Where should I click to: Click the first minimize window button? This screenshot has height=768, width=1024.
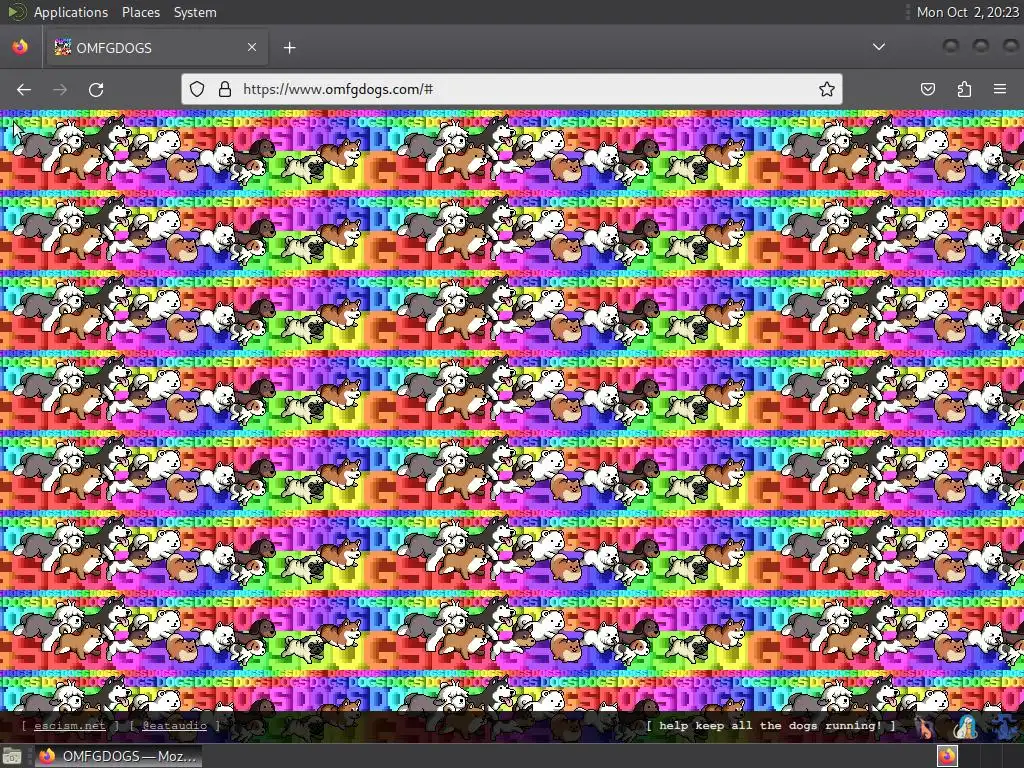tap(951, 46)
